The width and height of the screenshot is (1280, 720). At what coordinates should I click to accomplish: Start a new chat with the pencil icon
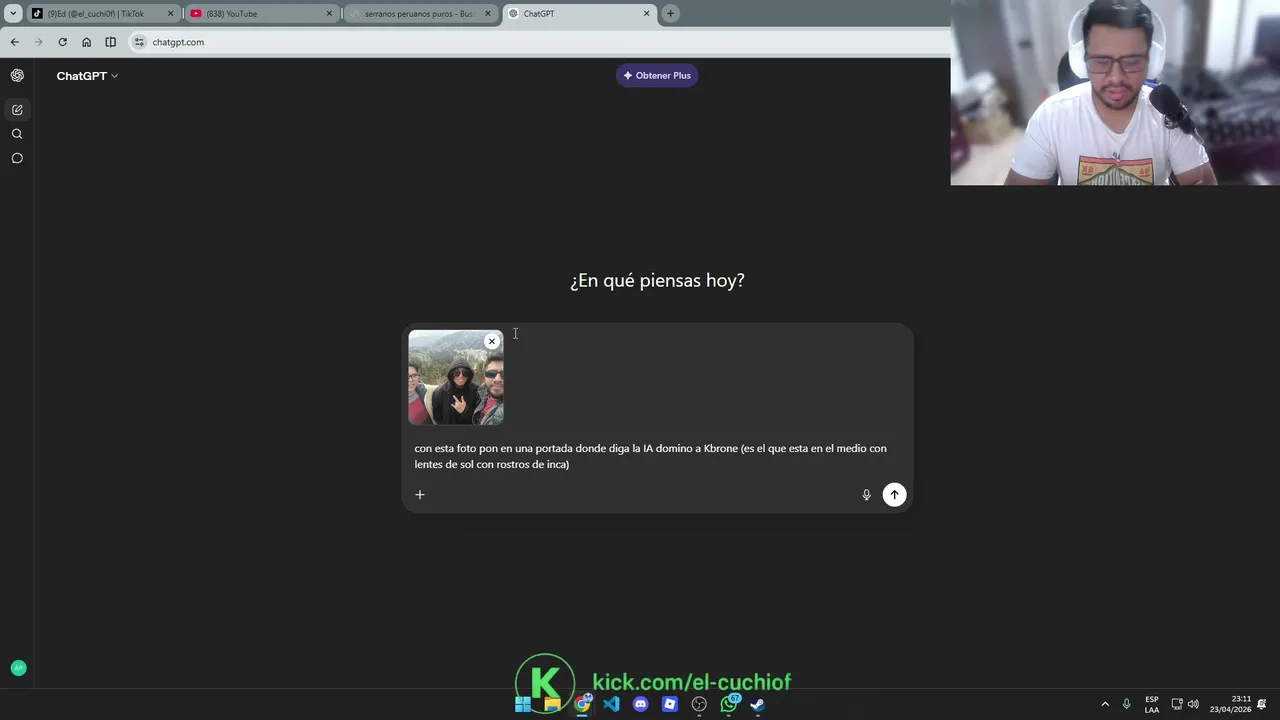tap(17, 110)
